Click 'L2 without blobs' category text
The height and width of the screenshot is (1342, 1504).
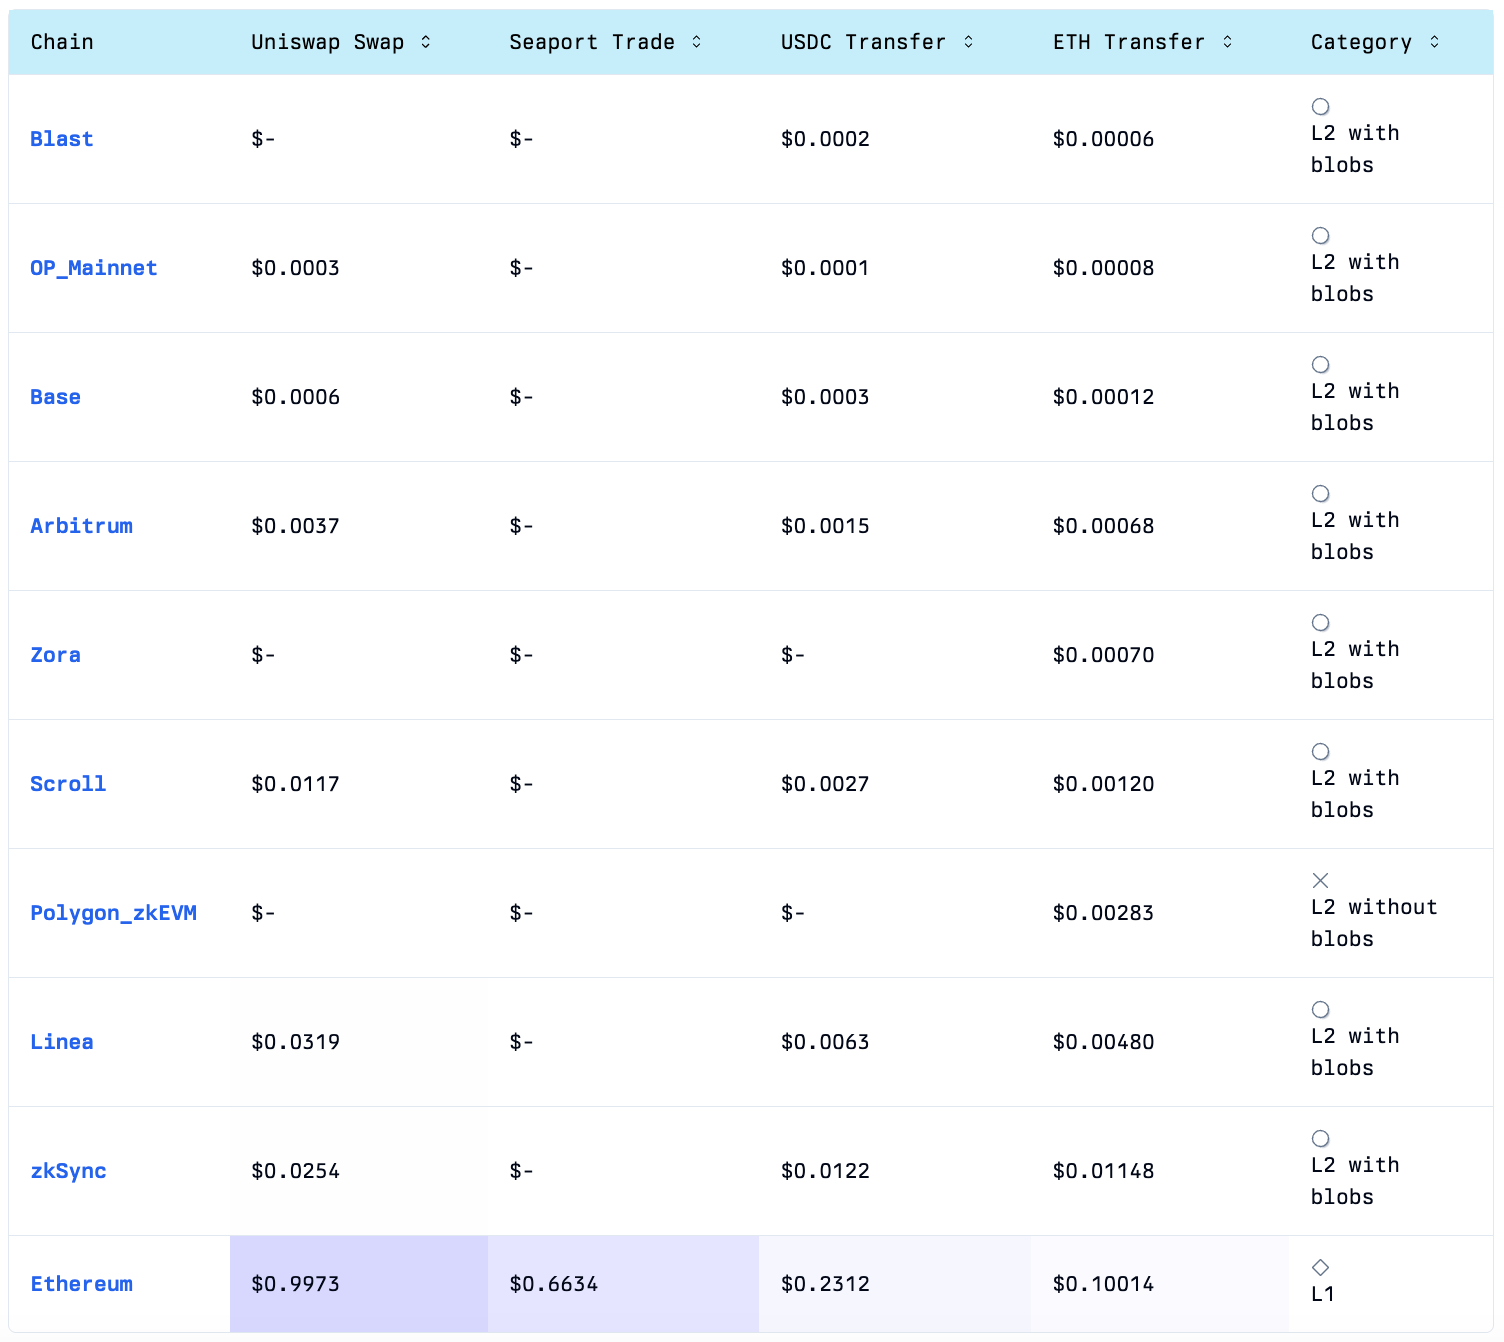(1374, 923)
